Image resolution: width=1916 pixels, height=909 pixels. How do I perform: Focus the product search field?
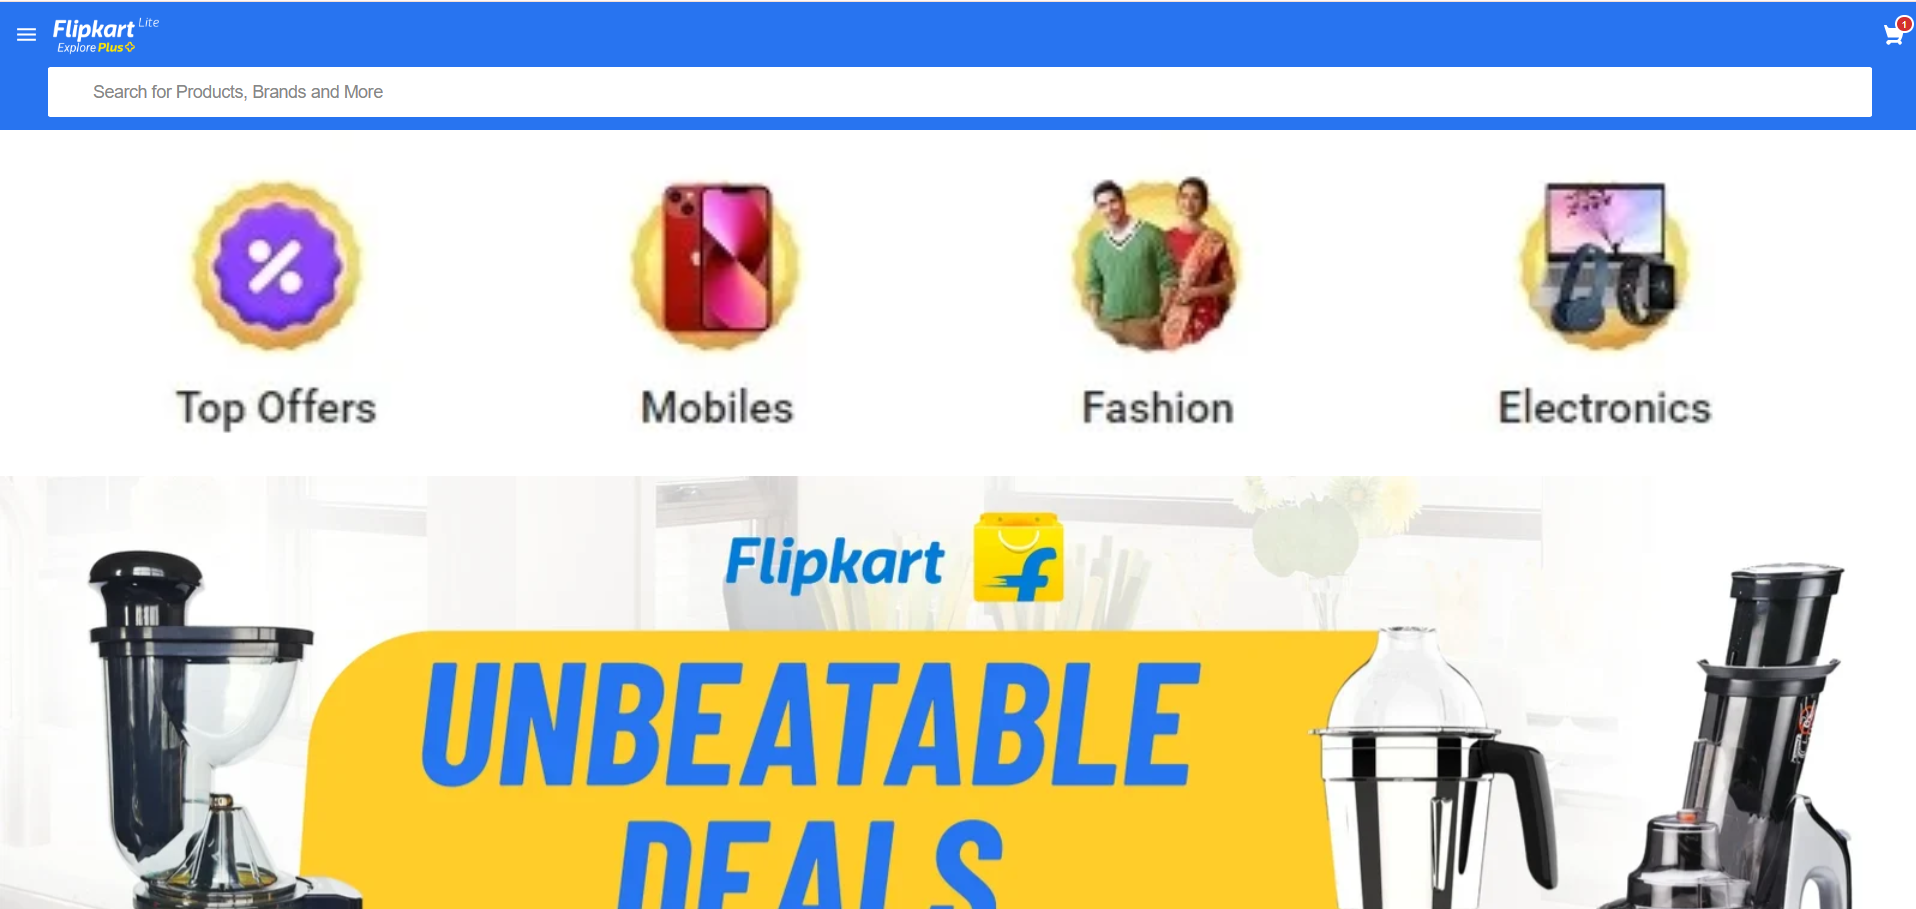point(960,92)
